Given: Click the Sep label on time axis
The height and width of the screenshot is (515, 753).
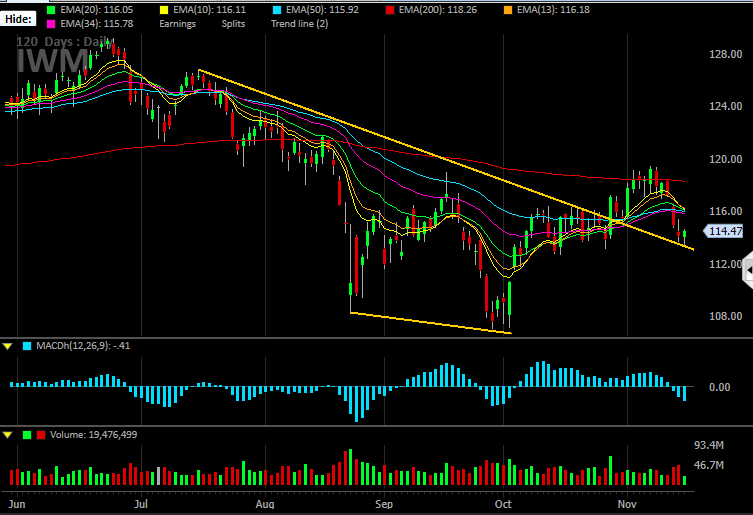Looking at the screenshot, I should 384,504.
